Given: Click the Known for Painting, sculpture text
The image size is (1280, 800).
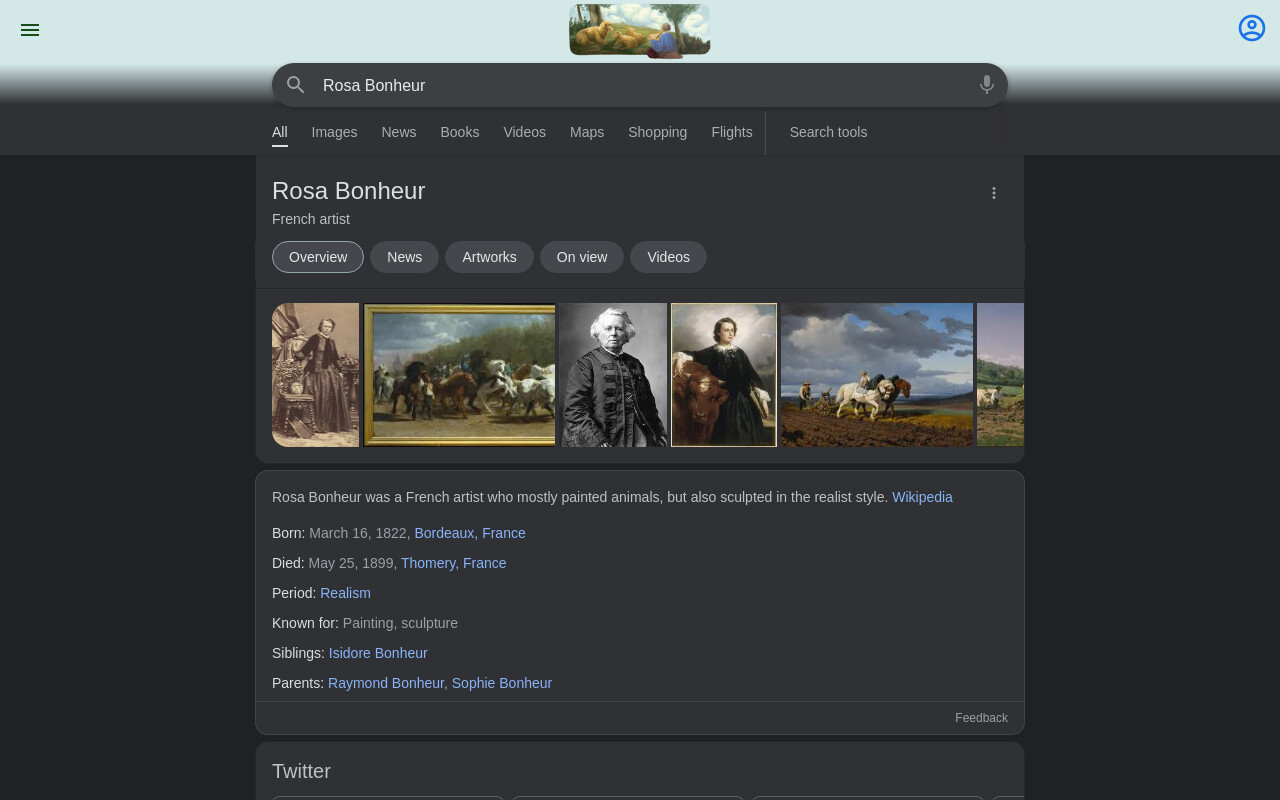Looking at the screenshot, I should [x=400, y=623].
